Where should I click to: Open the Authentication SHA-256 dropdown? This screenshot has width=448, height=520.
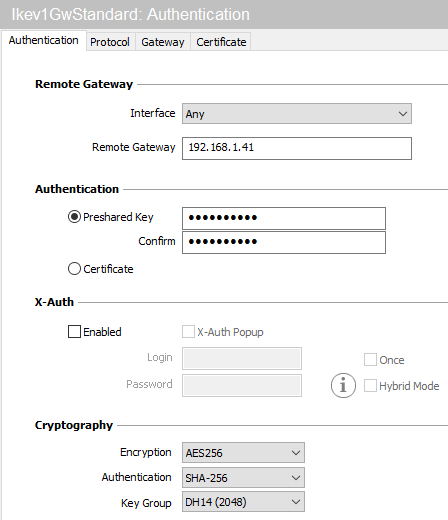tap(243, 478)
